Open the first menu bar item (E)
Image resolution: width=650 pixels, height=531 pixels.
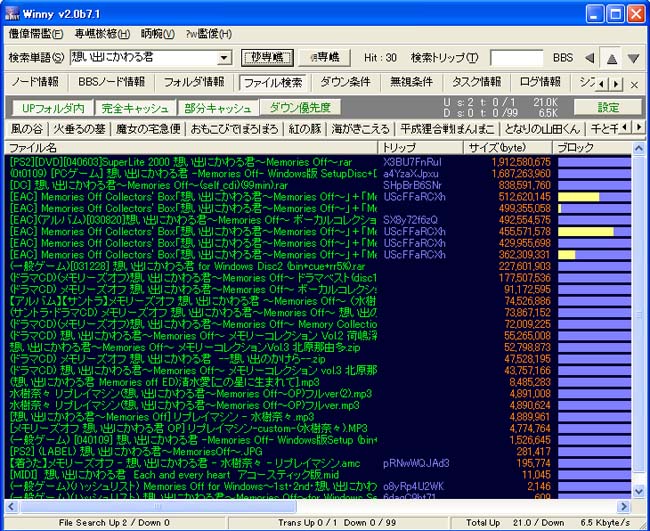coord(36,34)
